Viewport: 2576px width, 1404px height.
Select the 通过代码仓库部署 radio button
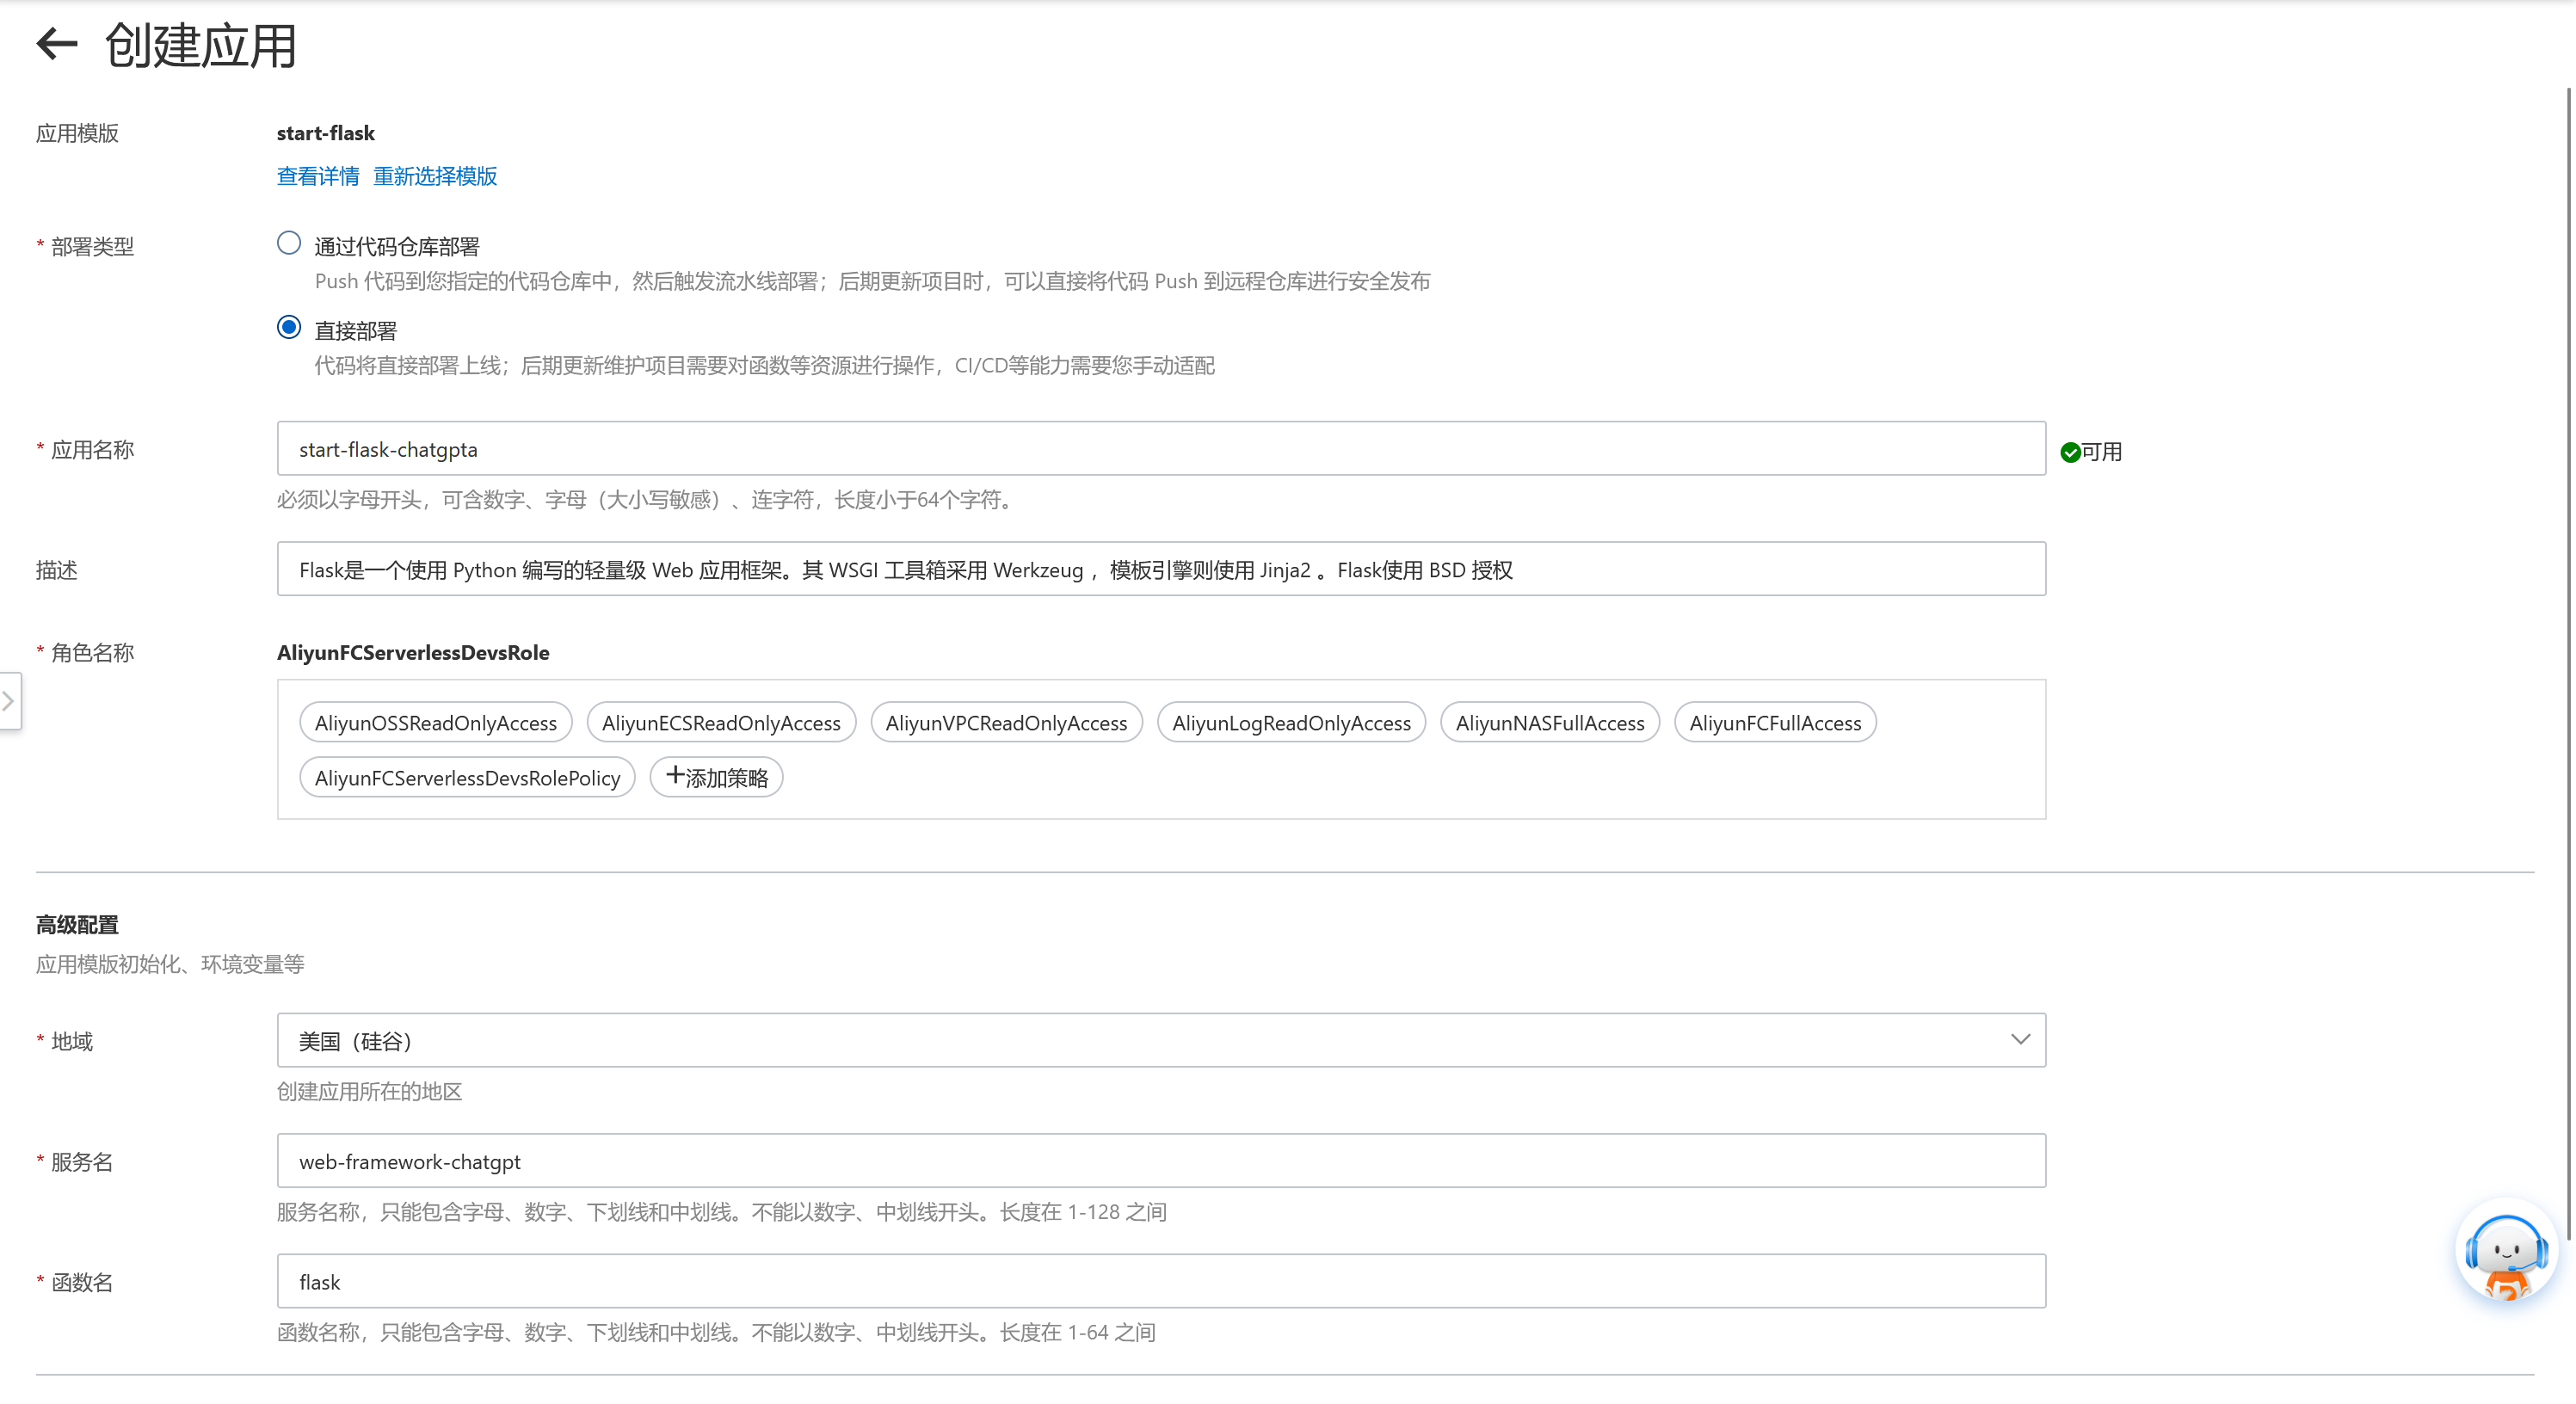click(288, 242)
